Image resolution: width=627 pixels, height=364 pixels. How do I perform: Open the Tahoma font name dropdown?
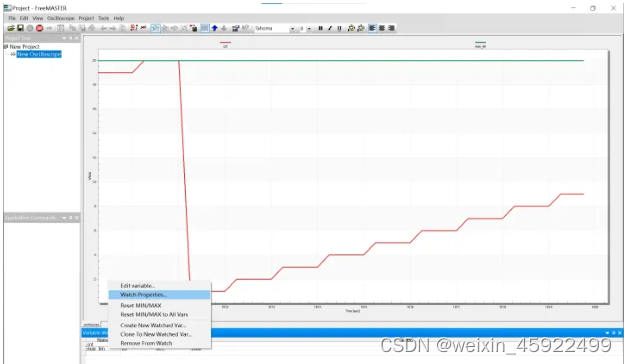point(292,28)
